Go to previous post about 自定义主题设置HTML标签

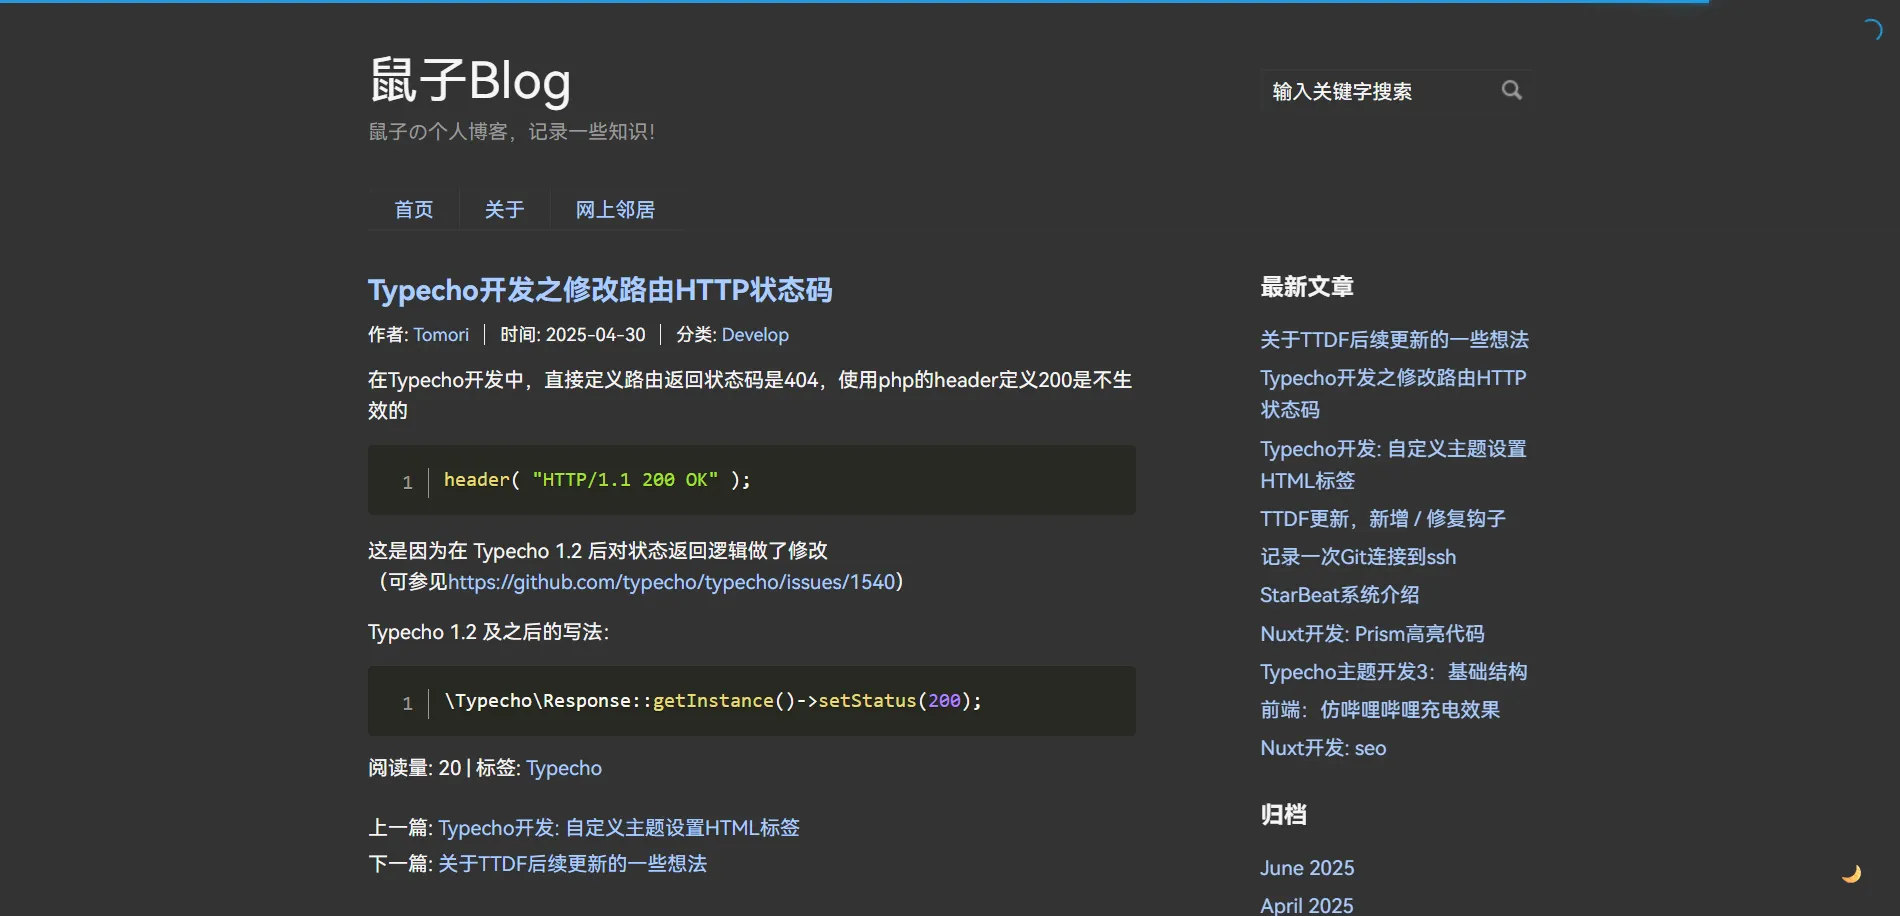[x=619, y=828]
